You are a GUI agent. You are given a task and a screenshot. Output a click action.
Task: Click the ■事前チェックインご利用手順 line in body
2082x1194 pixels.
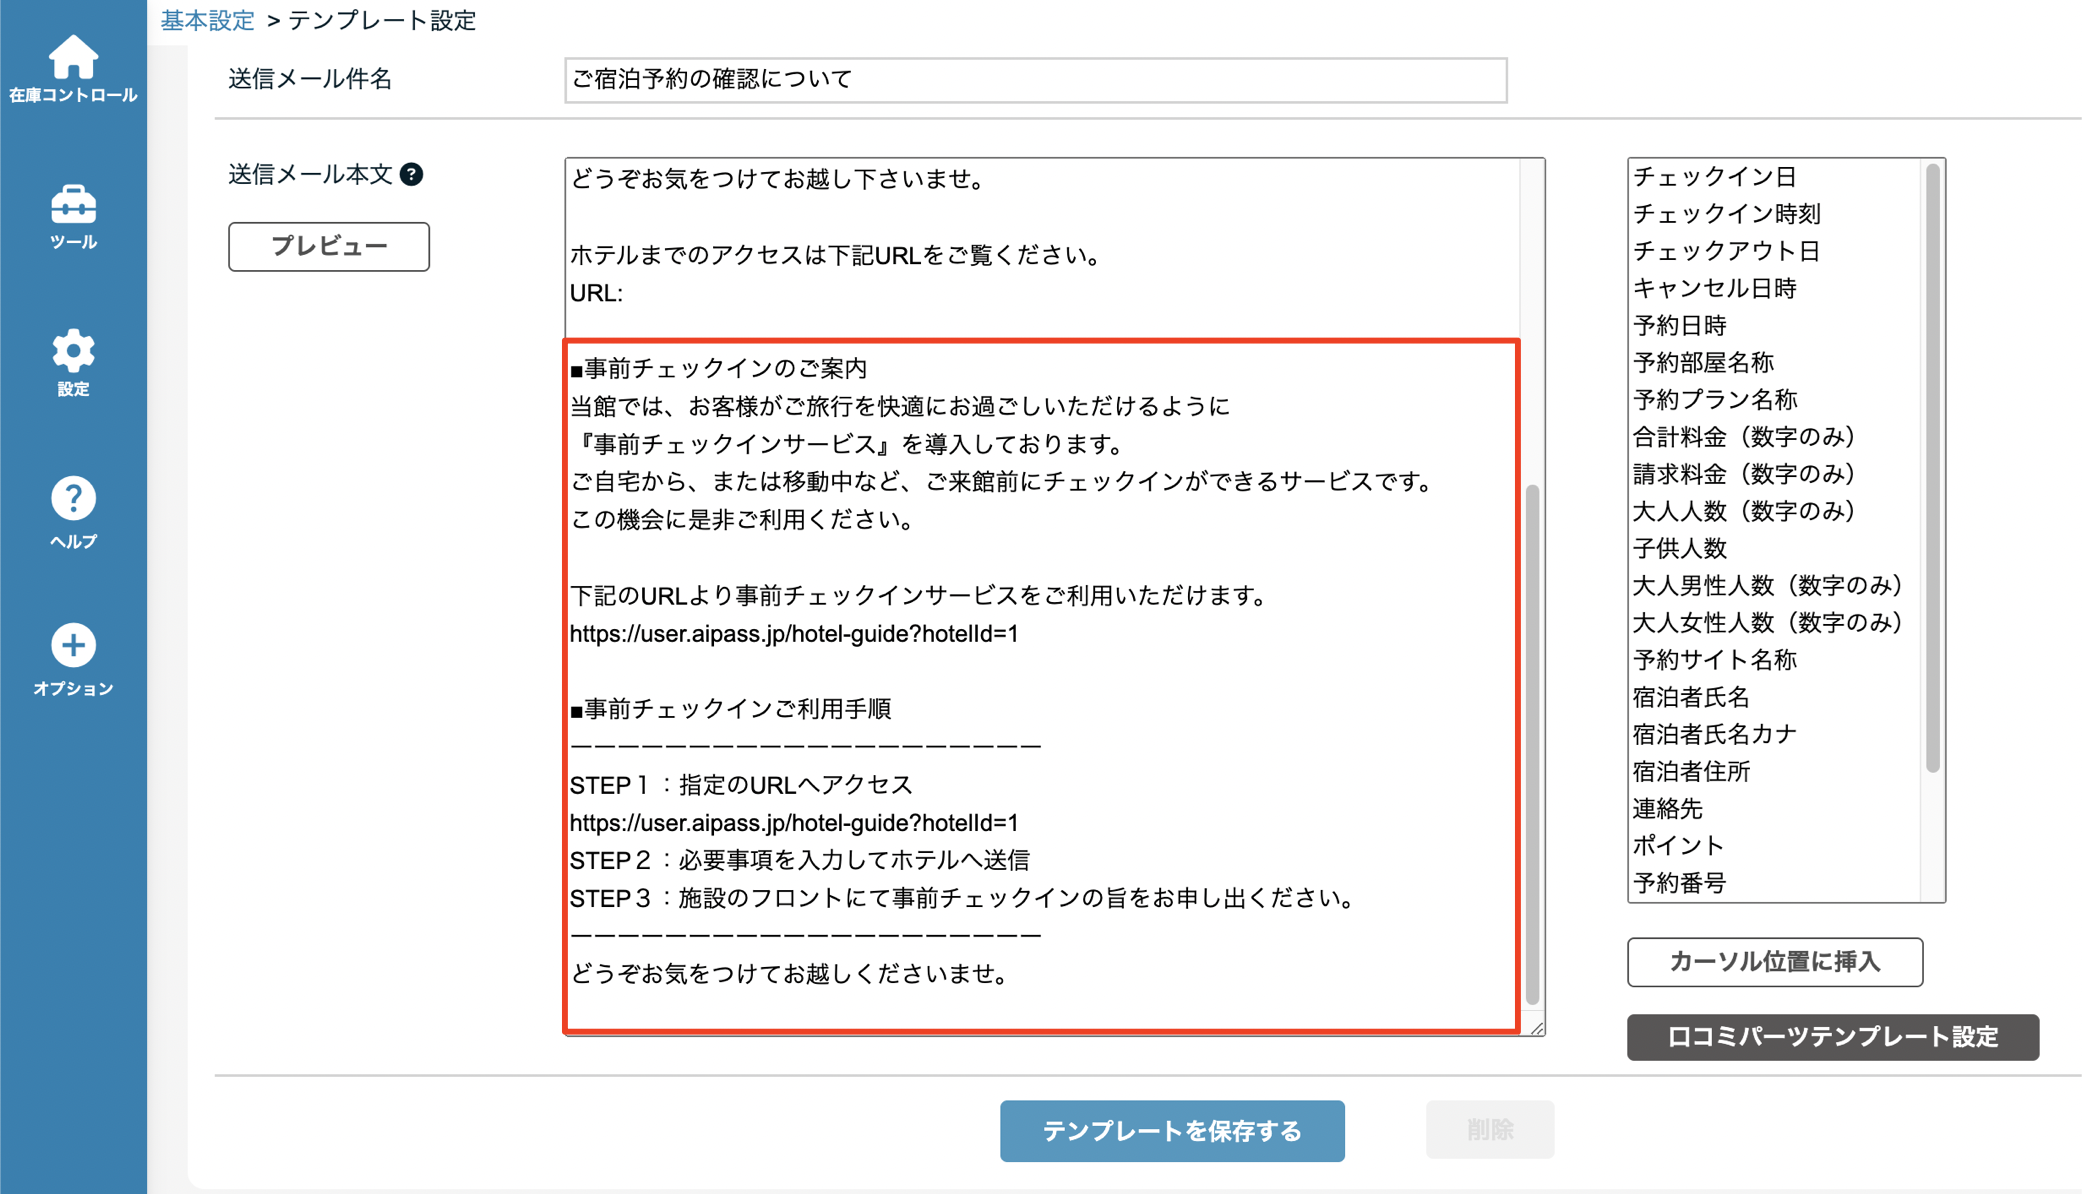point(730,709)
